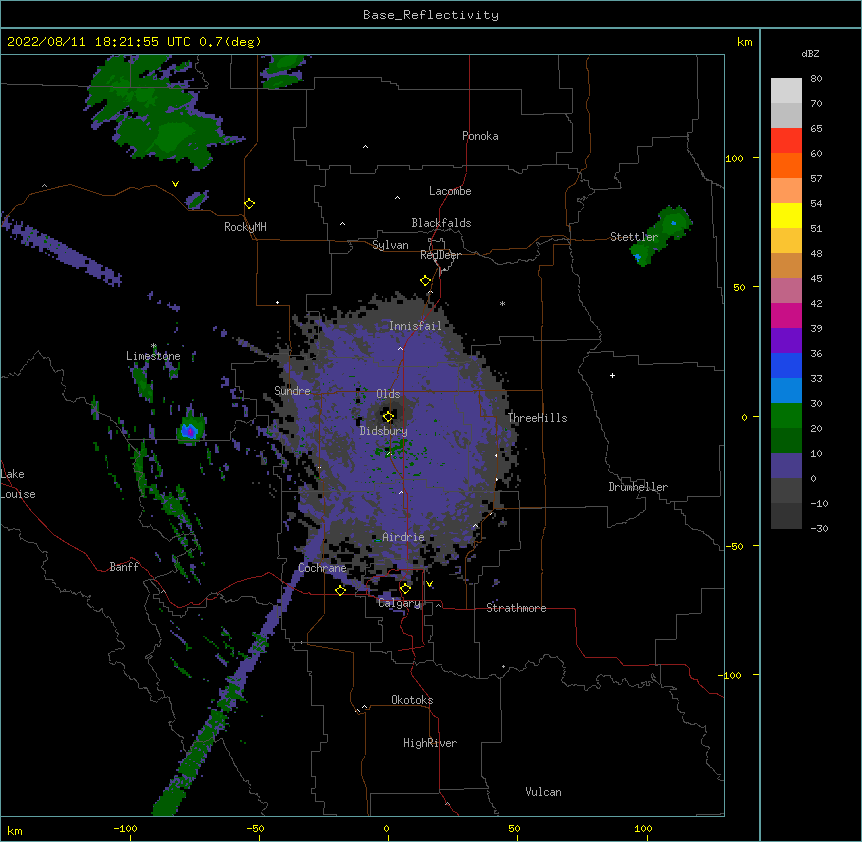
Task: Select the pale gray top swatch of the legend
Action: 786,90
